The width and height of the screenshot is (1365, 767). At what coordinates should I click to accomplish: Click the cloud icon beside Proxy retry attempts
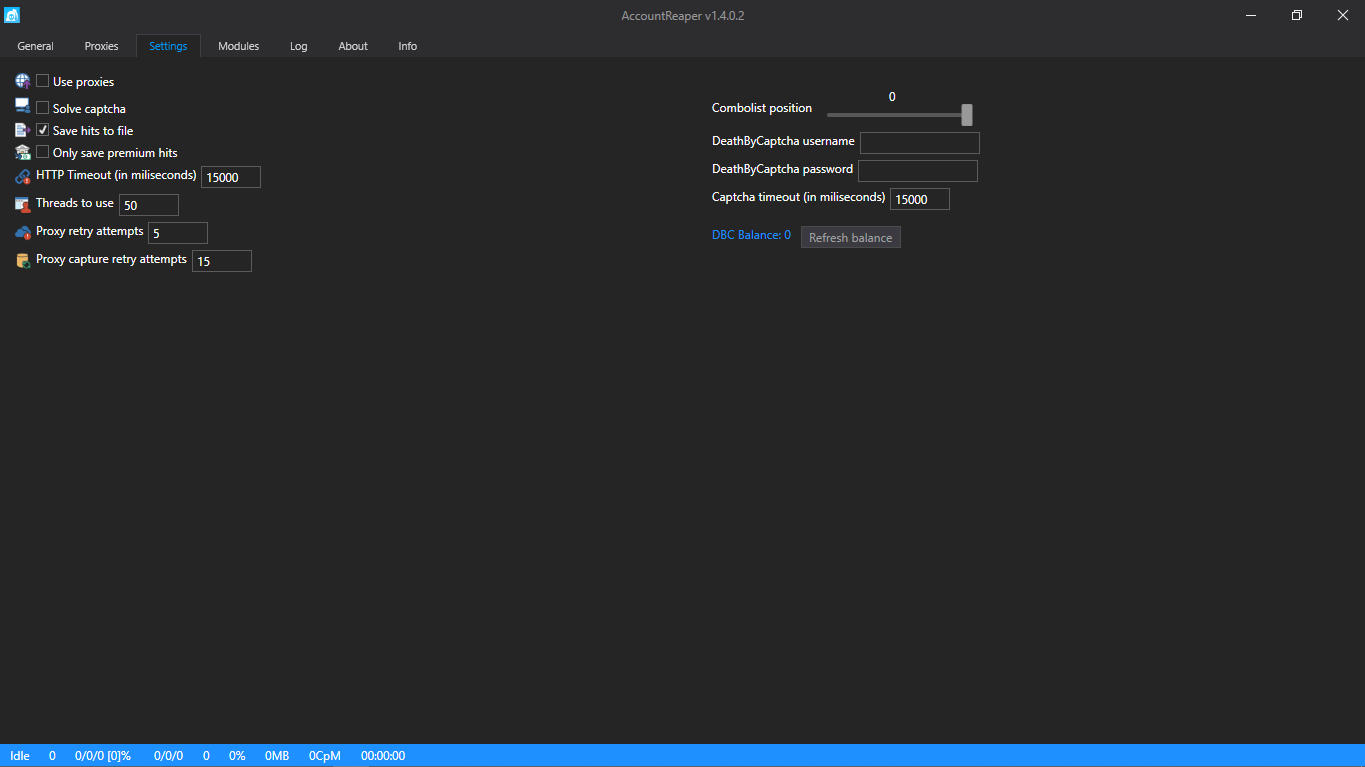[23, 232]
